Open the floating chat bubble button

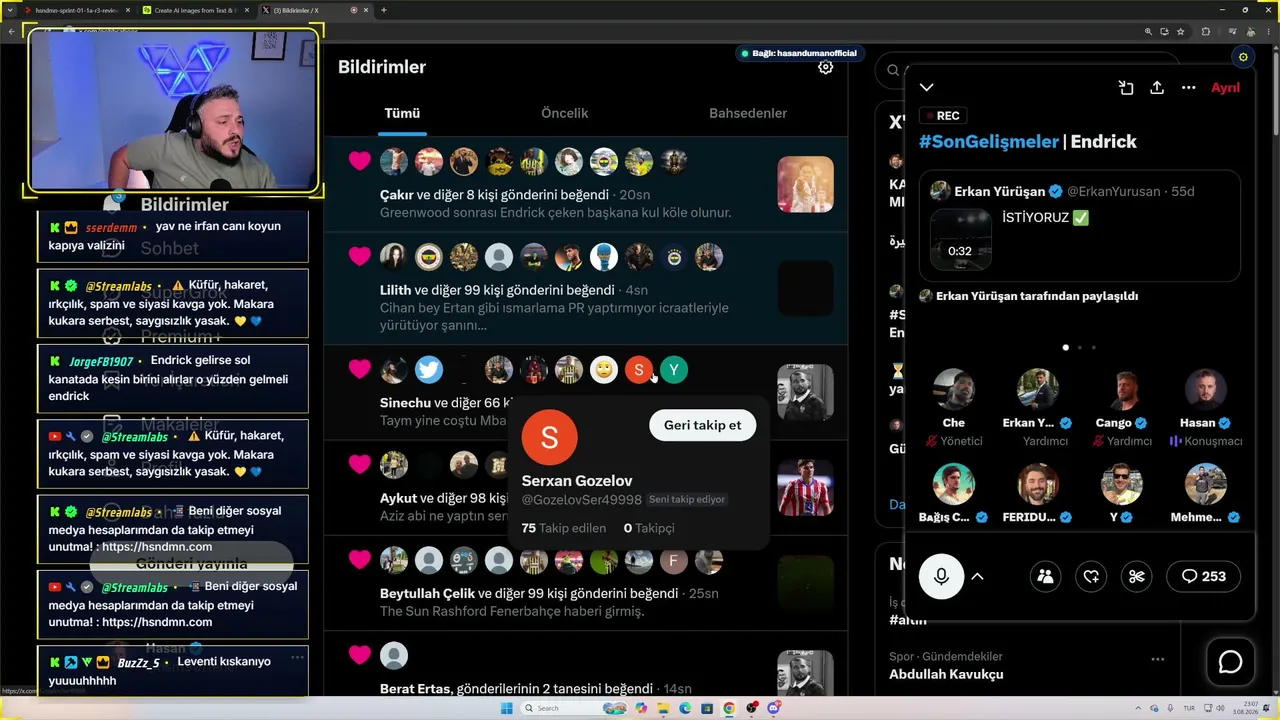point(1230,663)
